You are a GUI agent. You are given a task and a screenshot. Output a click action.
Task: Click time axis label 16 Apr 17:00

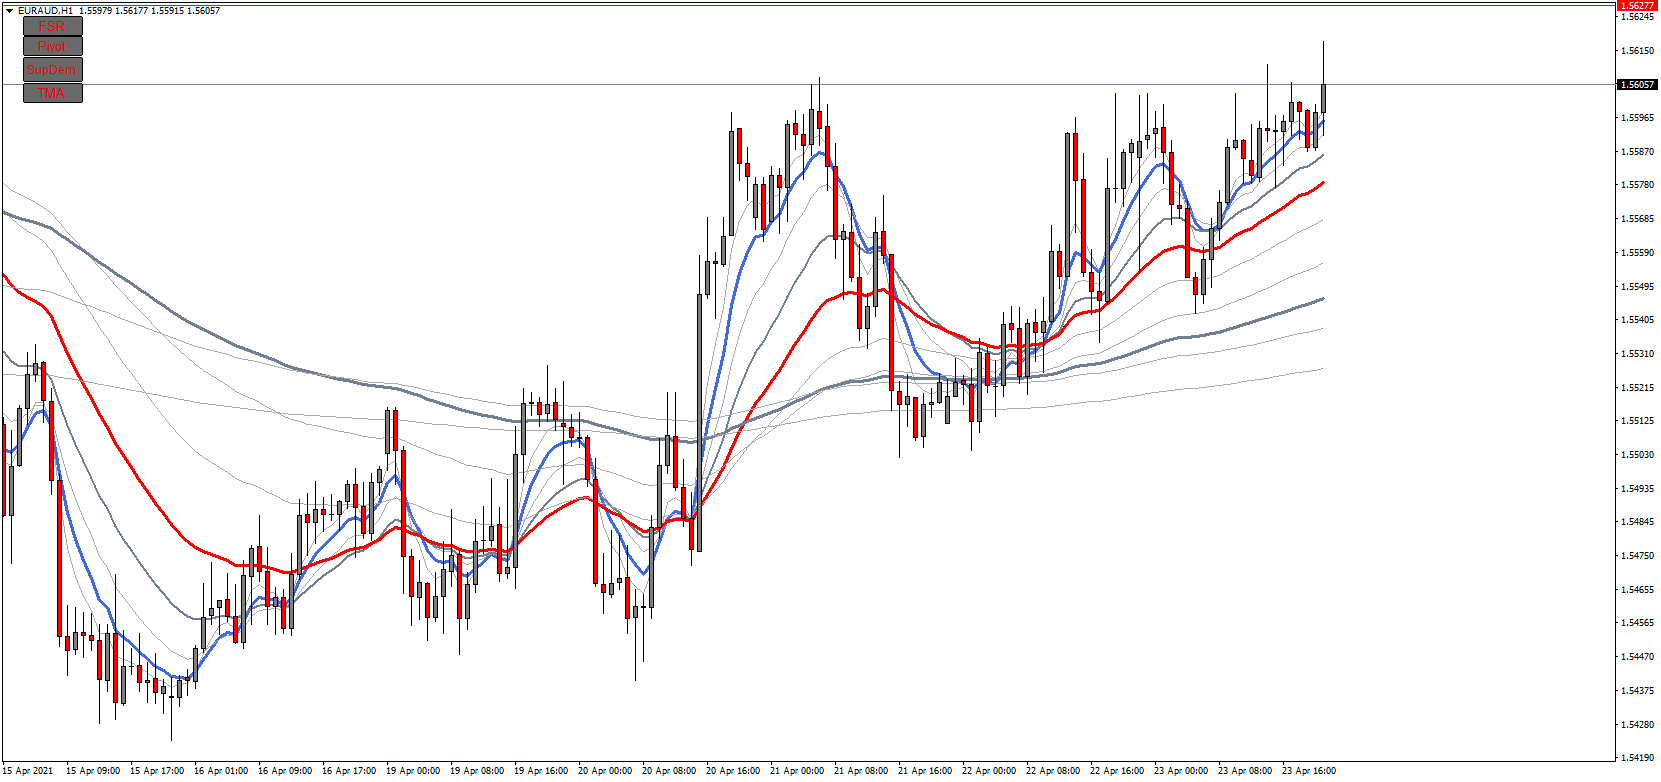tap(349, 771)
